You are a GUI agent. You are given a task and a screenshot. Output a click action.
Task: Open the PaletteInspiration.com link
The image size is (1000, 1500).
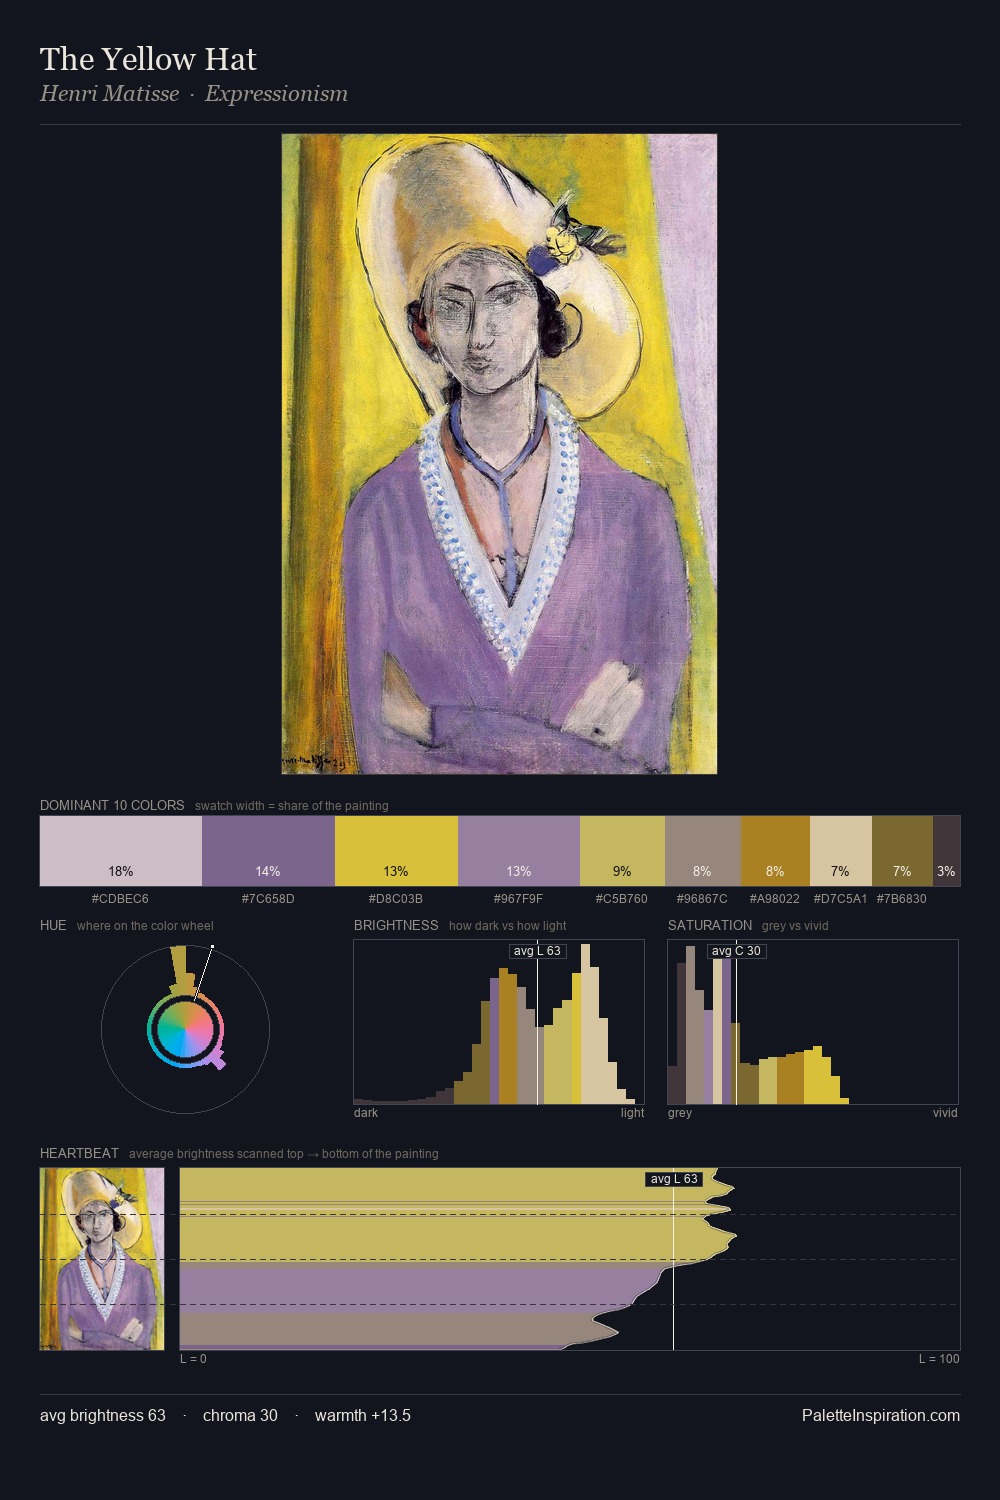click(881, 1415)
